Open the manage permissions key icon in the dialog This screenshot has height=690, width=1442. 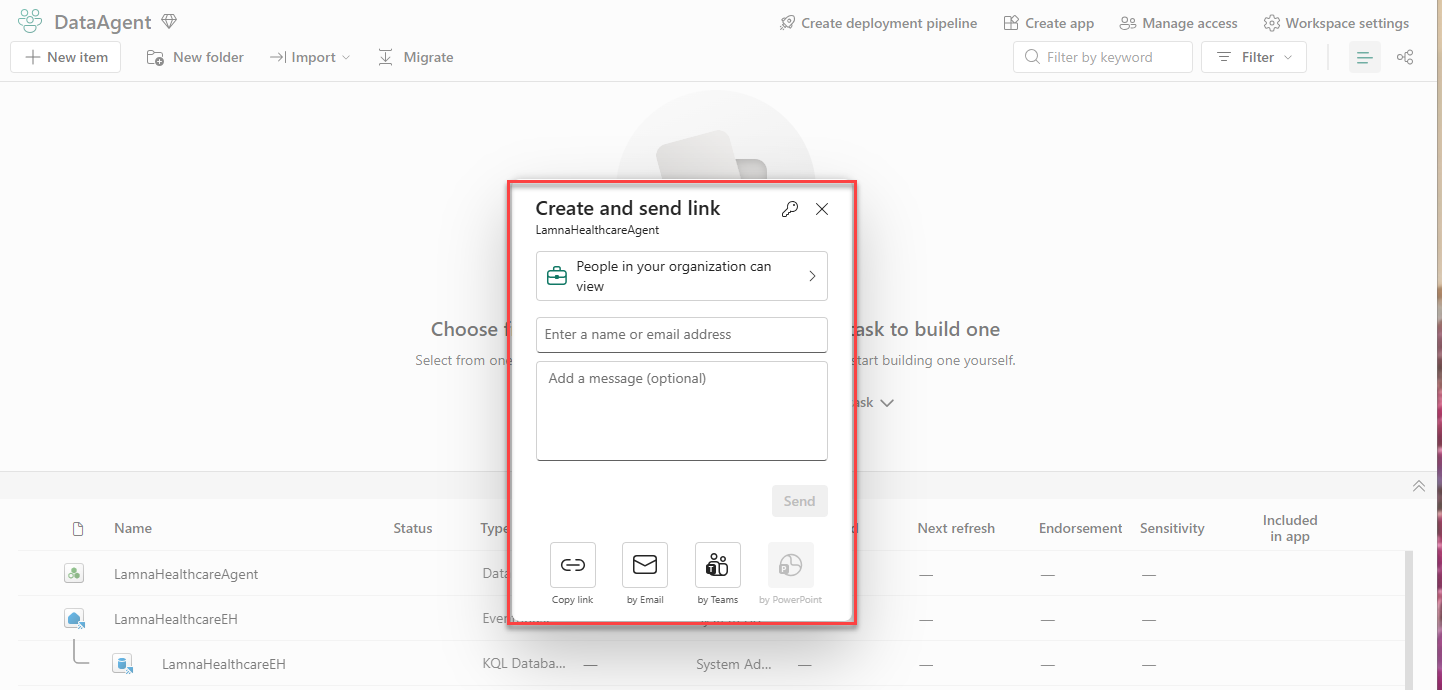(790, 209)
